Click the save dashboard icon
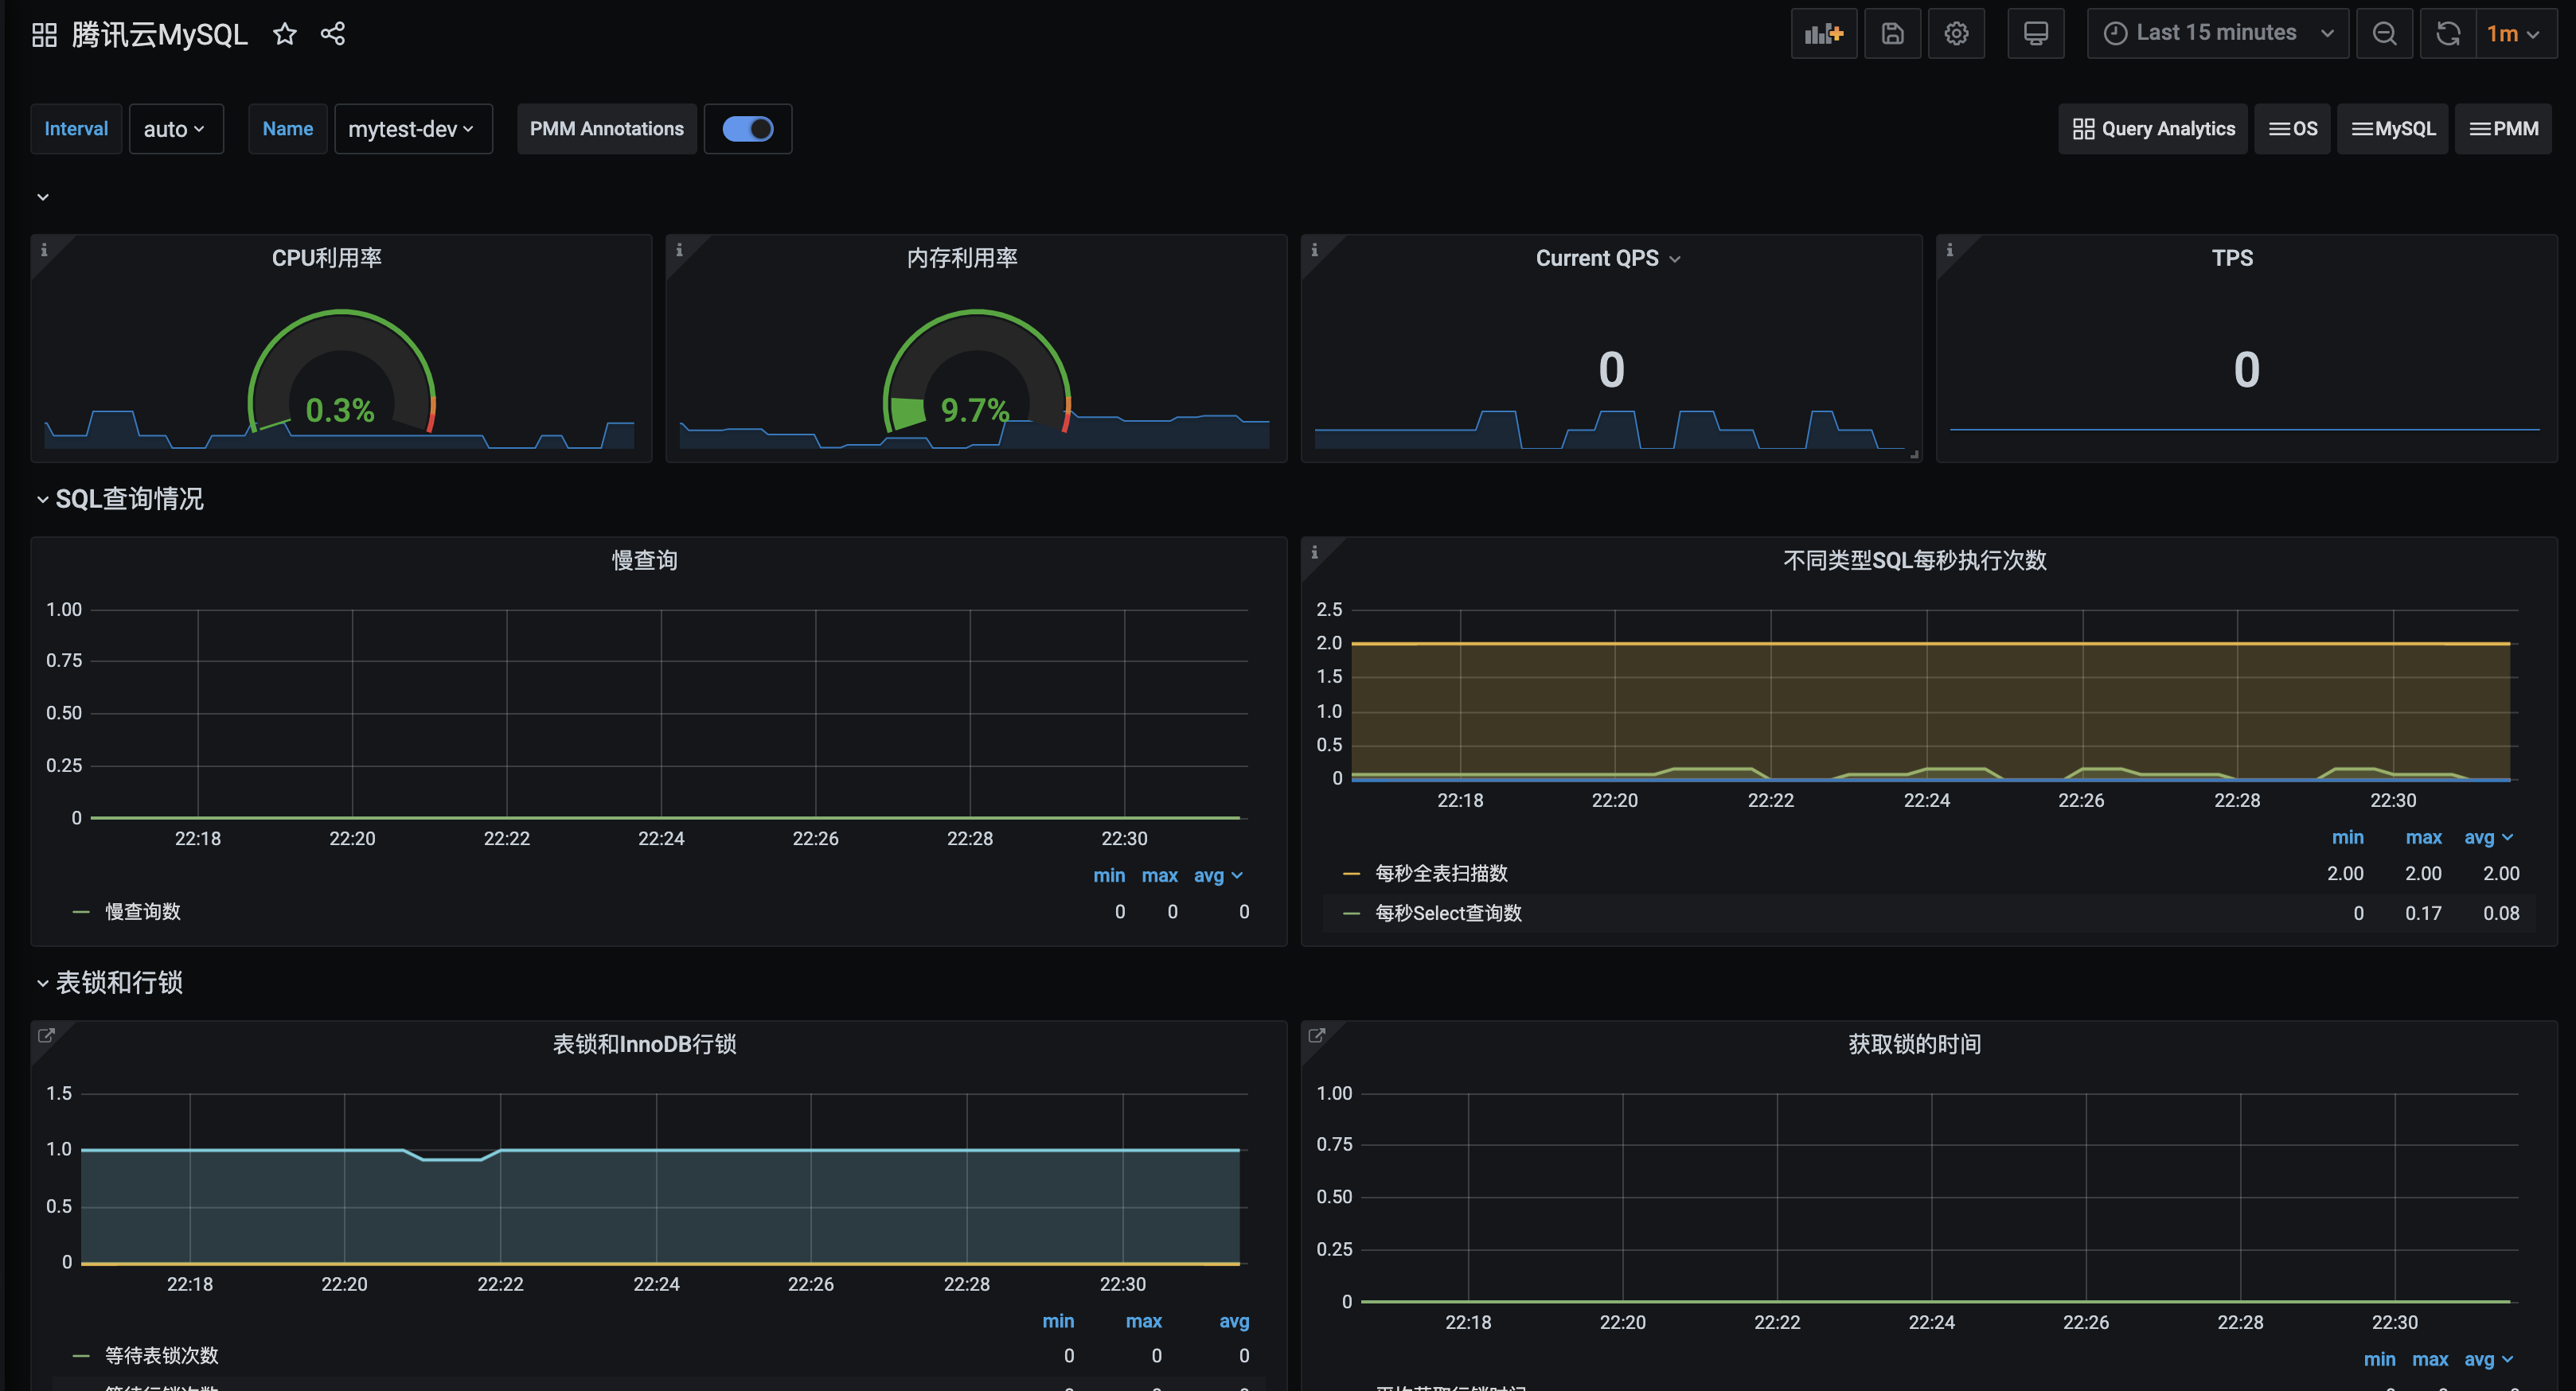This screenshot has width=2576, height=1391. point(1892,34)
